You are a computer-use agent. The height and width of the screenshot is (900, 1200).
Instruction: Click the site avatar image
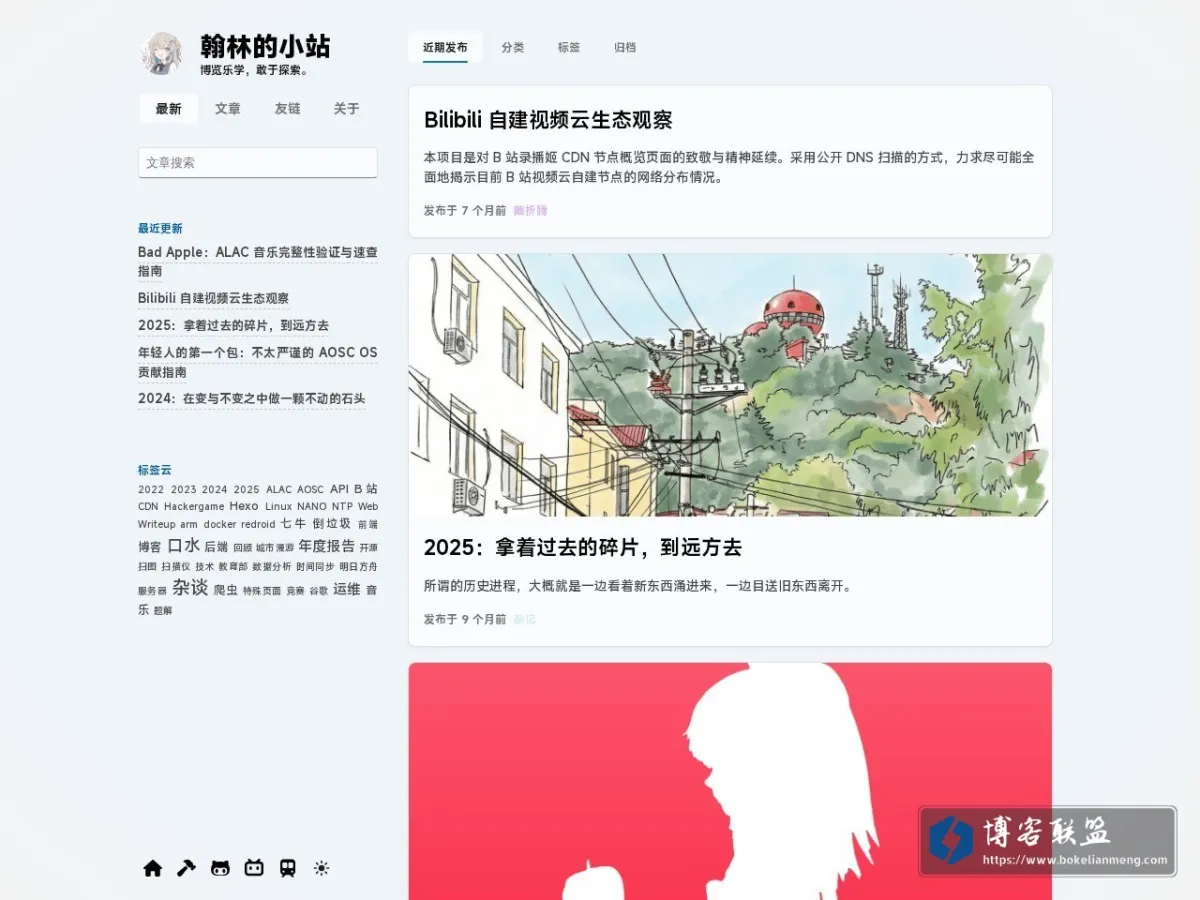(x=162, y=54)
